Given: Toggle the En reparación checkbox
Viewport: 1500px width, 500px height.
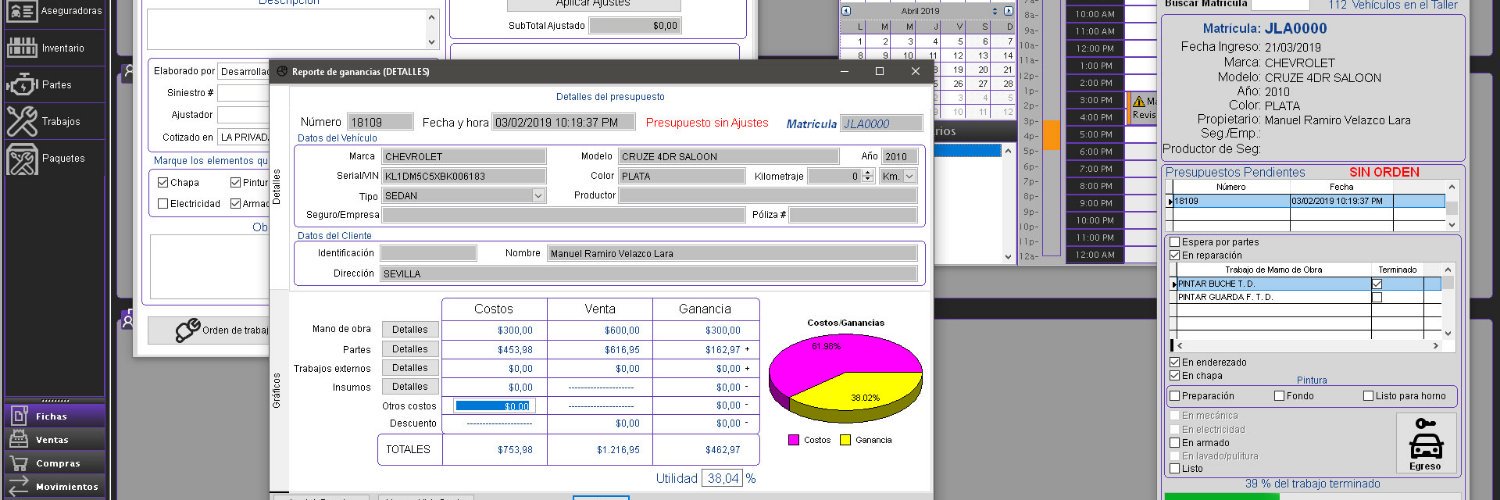Looking at the screenshot, I should click(1175, 255).
